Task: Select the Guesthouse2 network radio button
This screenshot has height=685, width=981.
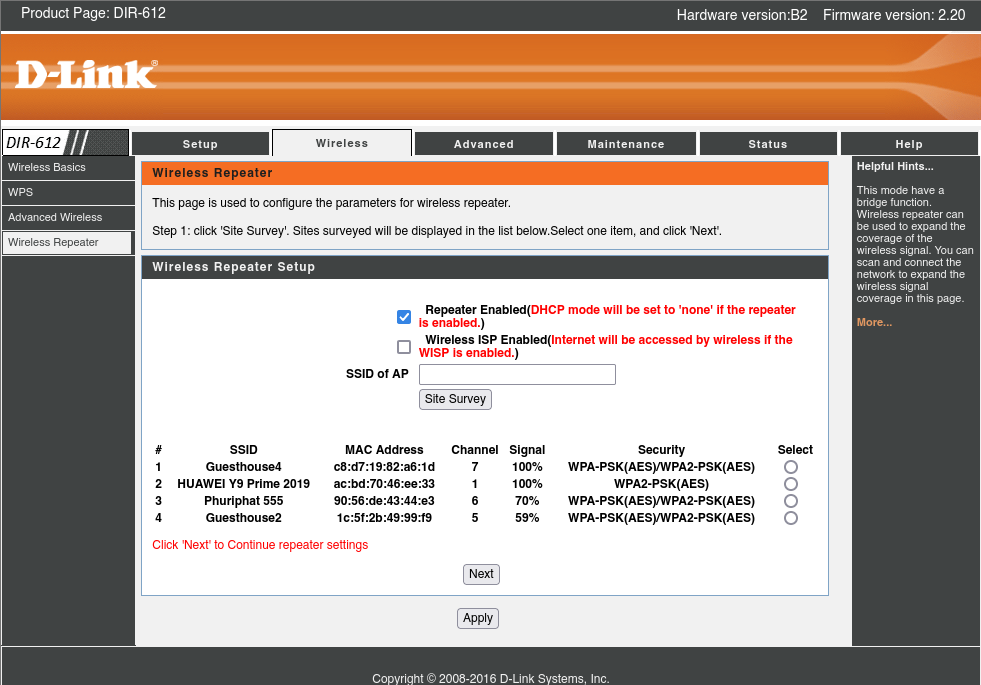Action: (791, 518)
